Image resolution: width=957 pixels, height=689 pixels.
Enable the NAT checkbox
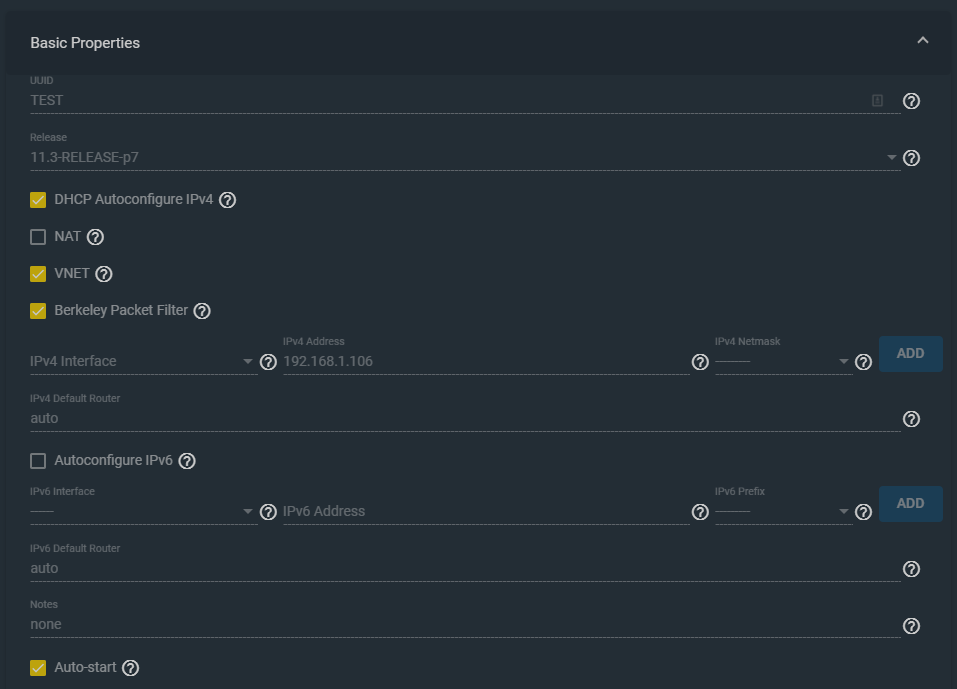[38, 237]
